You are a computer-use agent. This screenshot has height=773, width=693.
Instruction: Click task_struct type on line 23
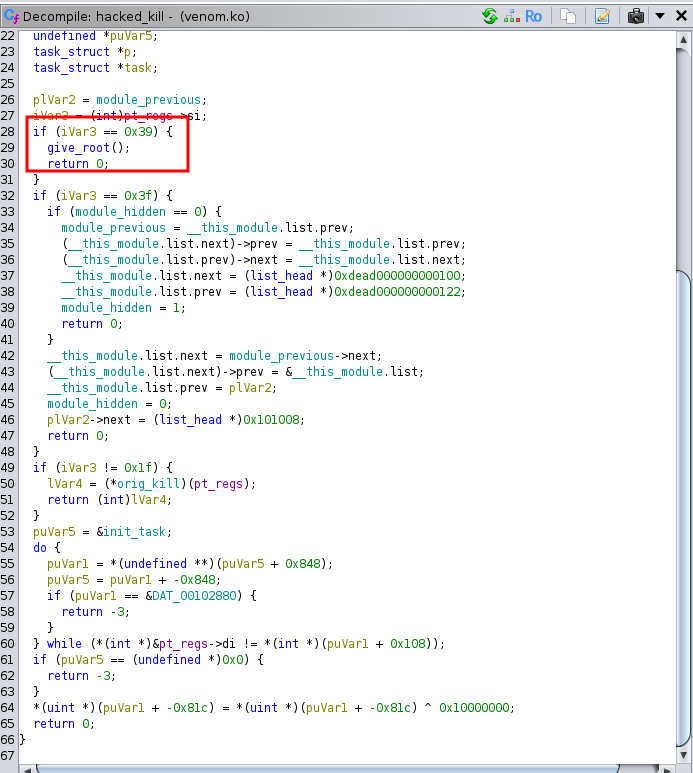(x=71, y=52)
